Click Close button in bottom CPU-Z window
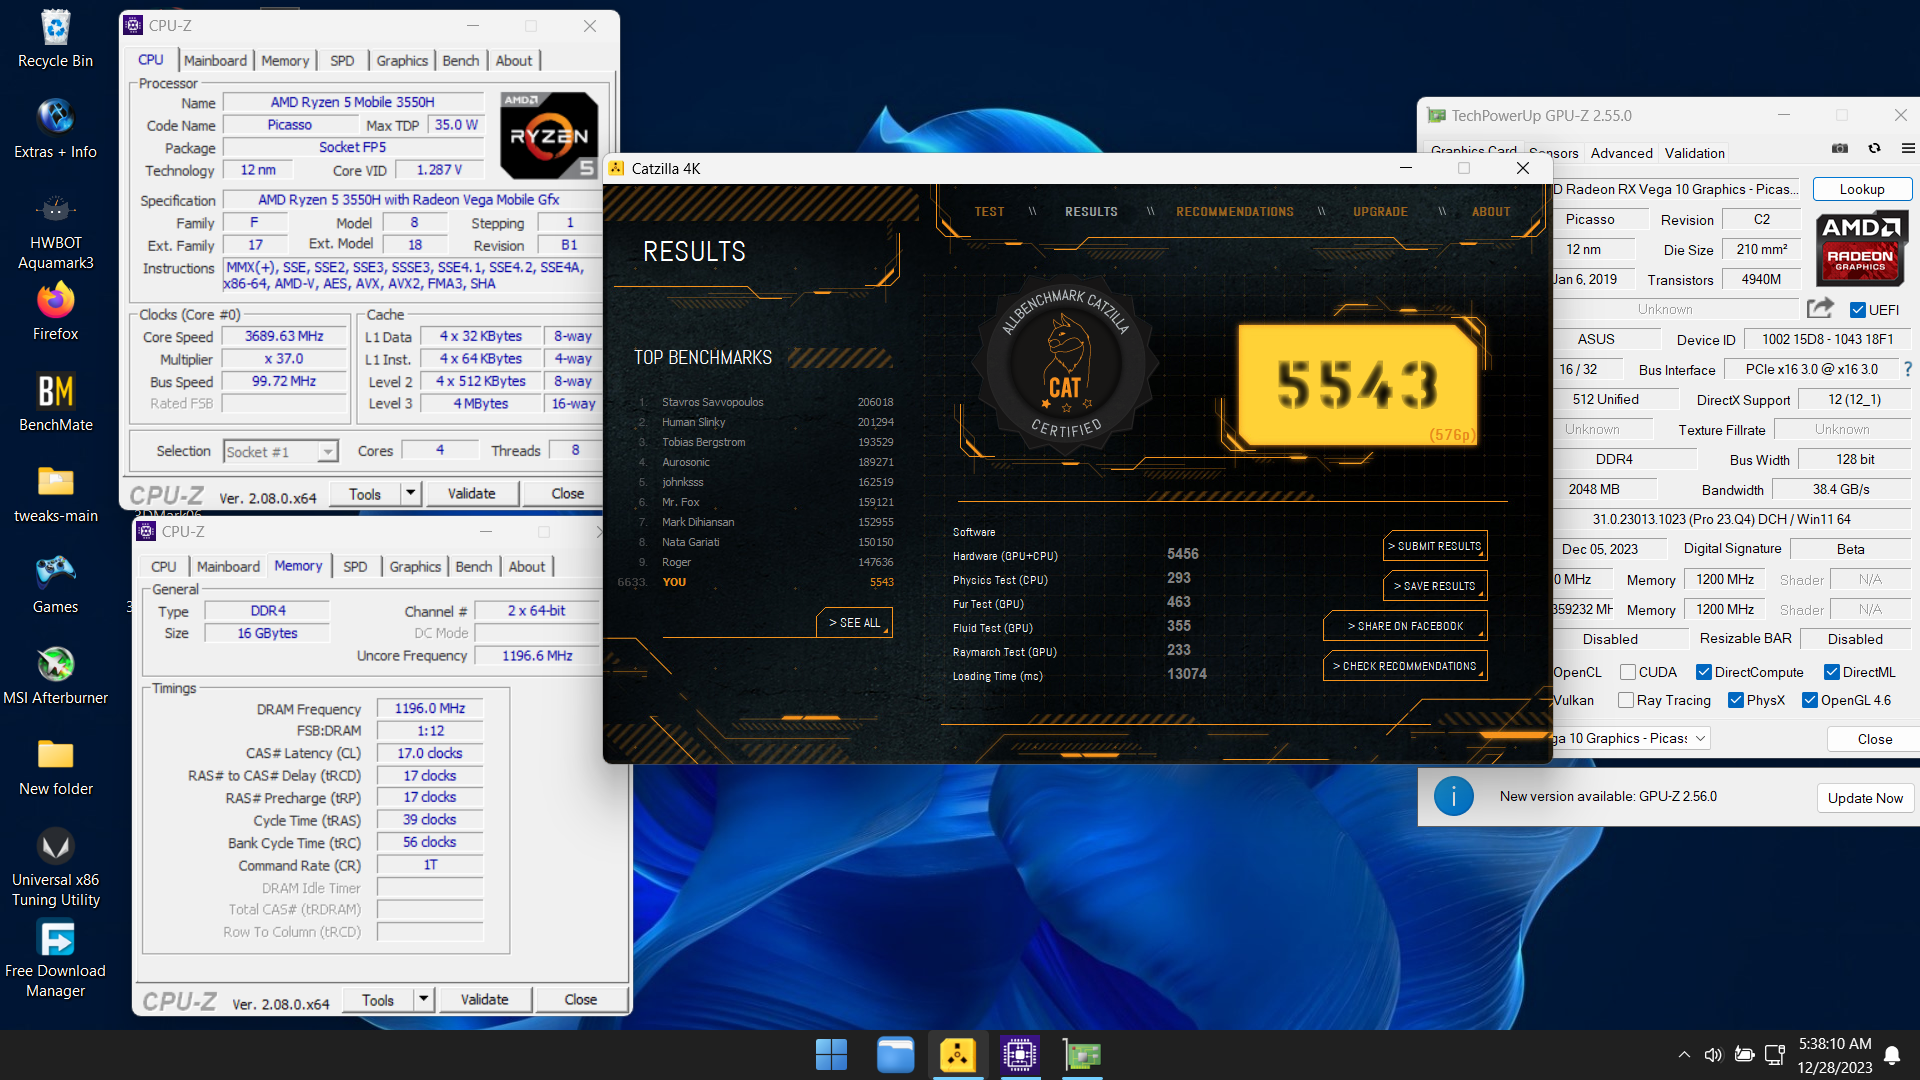Image resolution: width=1920 pixels, height=1080 pixels. click(580, 1000)
